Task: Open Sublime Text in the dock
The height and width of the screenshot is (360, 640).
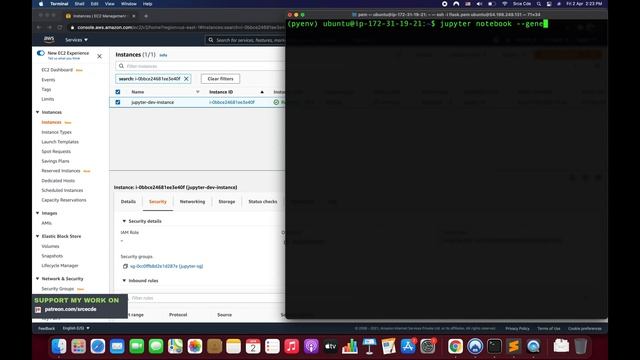Action: (514, 347)
